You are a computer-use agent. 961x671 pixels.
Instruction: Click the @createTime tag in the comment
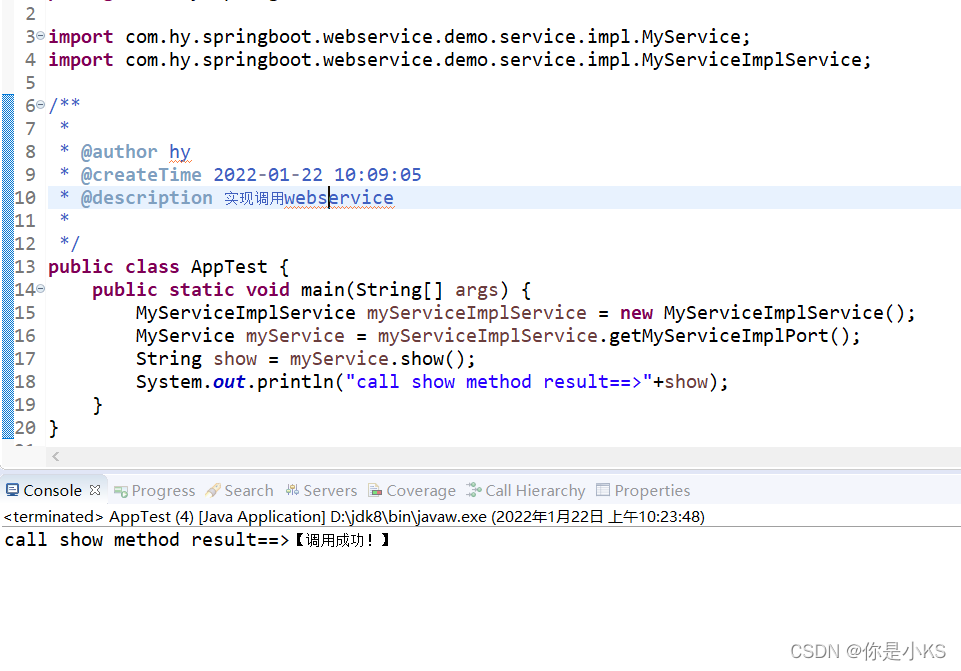coord(141,175)
